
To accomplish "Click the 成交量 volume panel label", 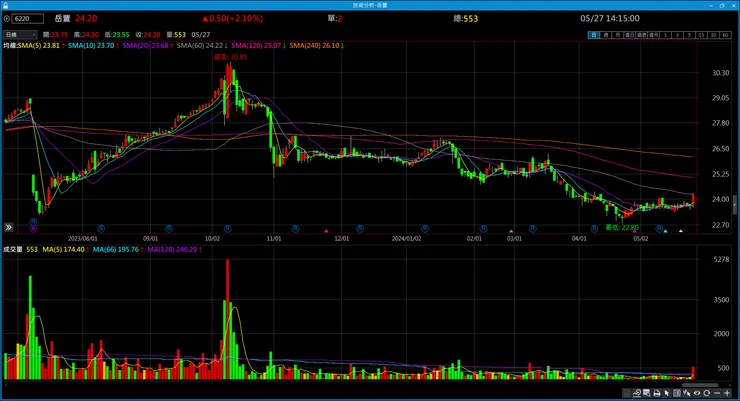I will pos(13,249).
